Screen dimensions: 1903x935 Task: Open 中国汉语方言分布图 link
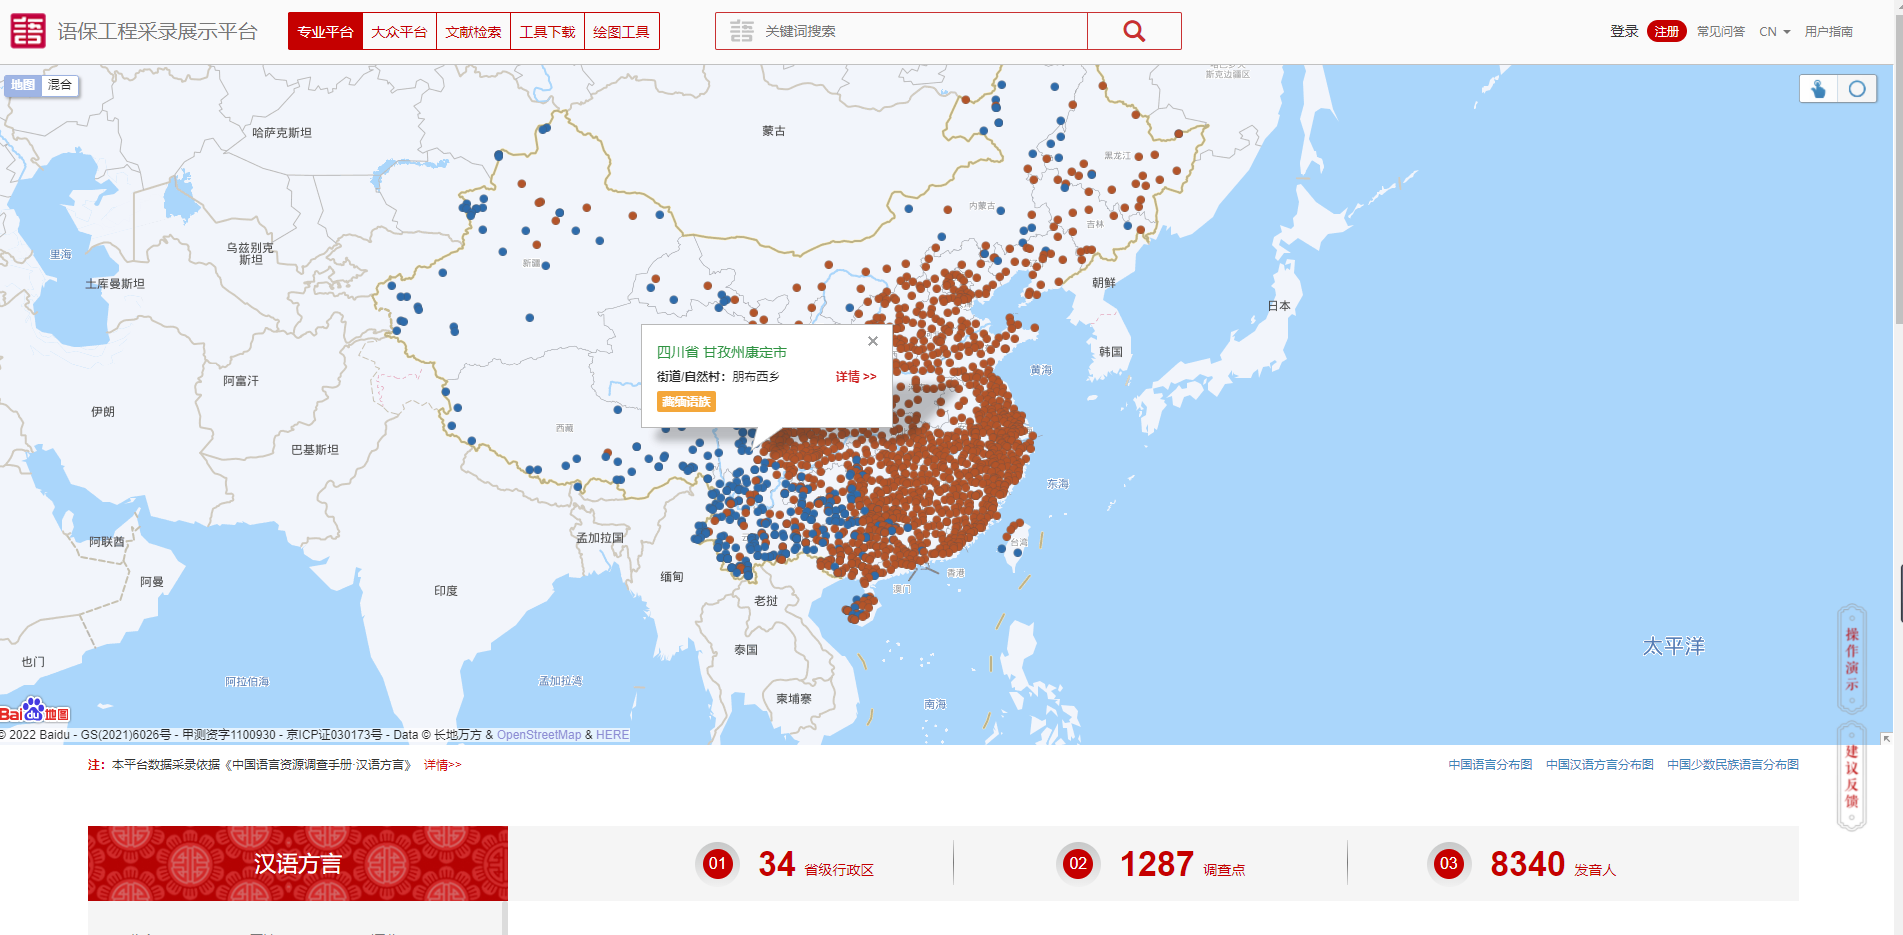pos(1599,765)
